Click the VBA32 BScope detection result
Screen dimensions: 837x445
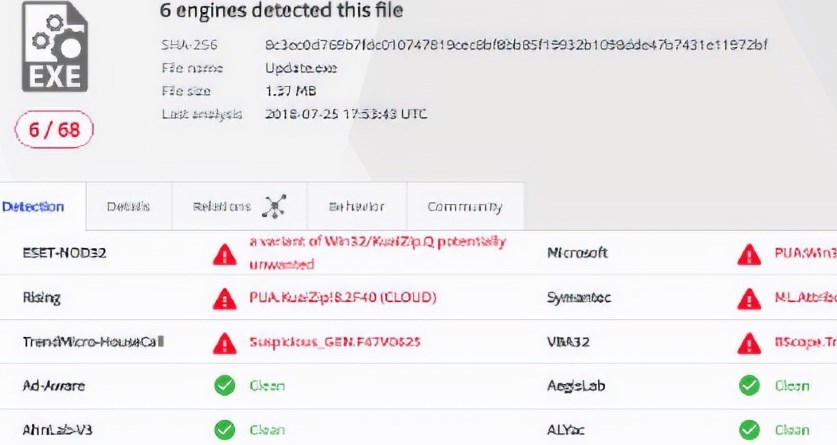click(806, 342)
